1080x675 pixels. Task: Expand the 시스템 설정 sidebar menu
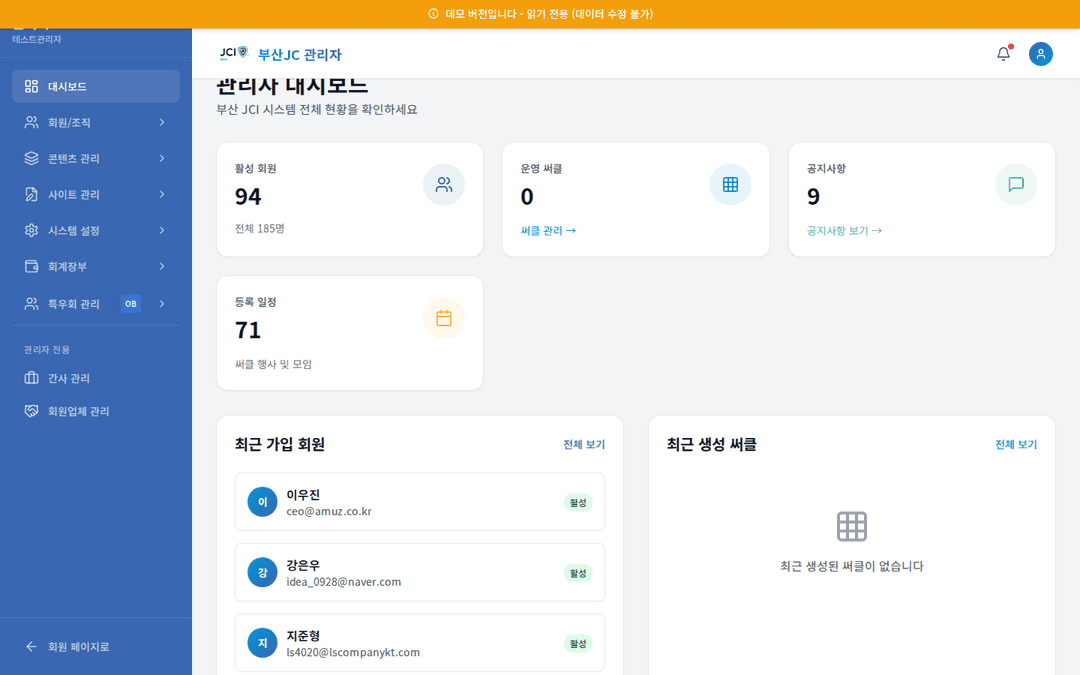95,230
